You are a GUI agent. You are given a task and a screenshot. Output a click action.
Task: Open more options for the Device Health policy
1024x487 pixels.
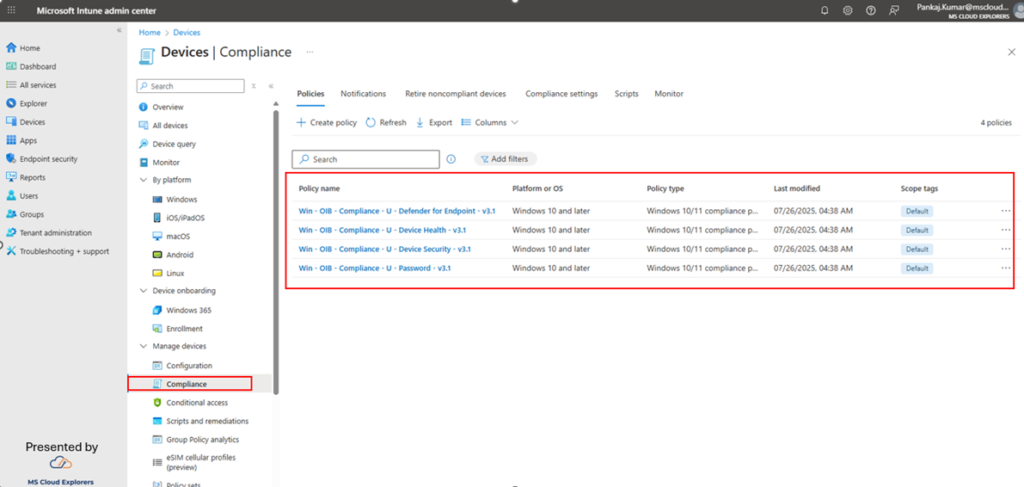[1006, 230]
